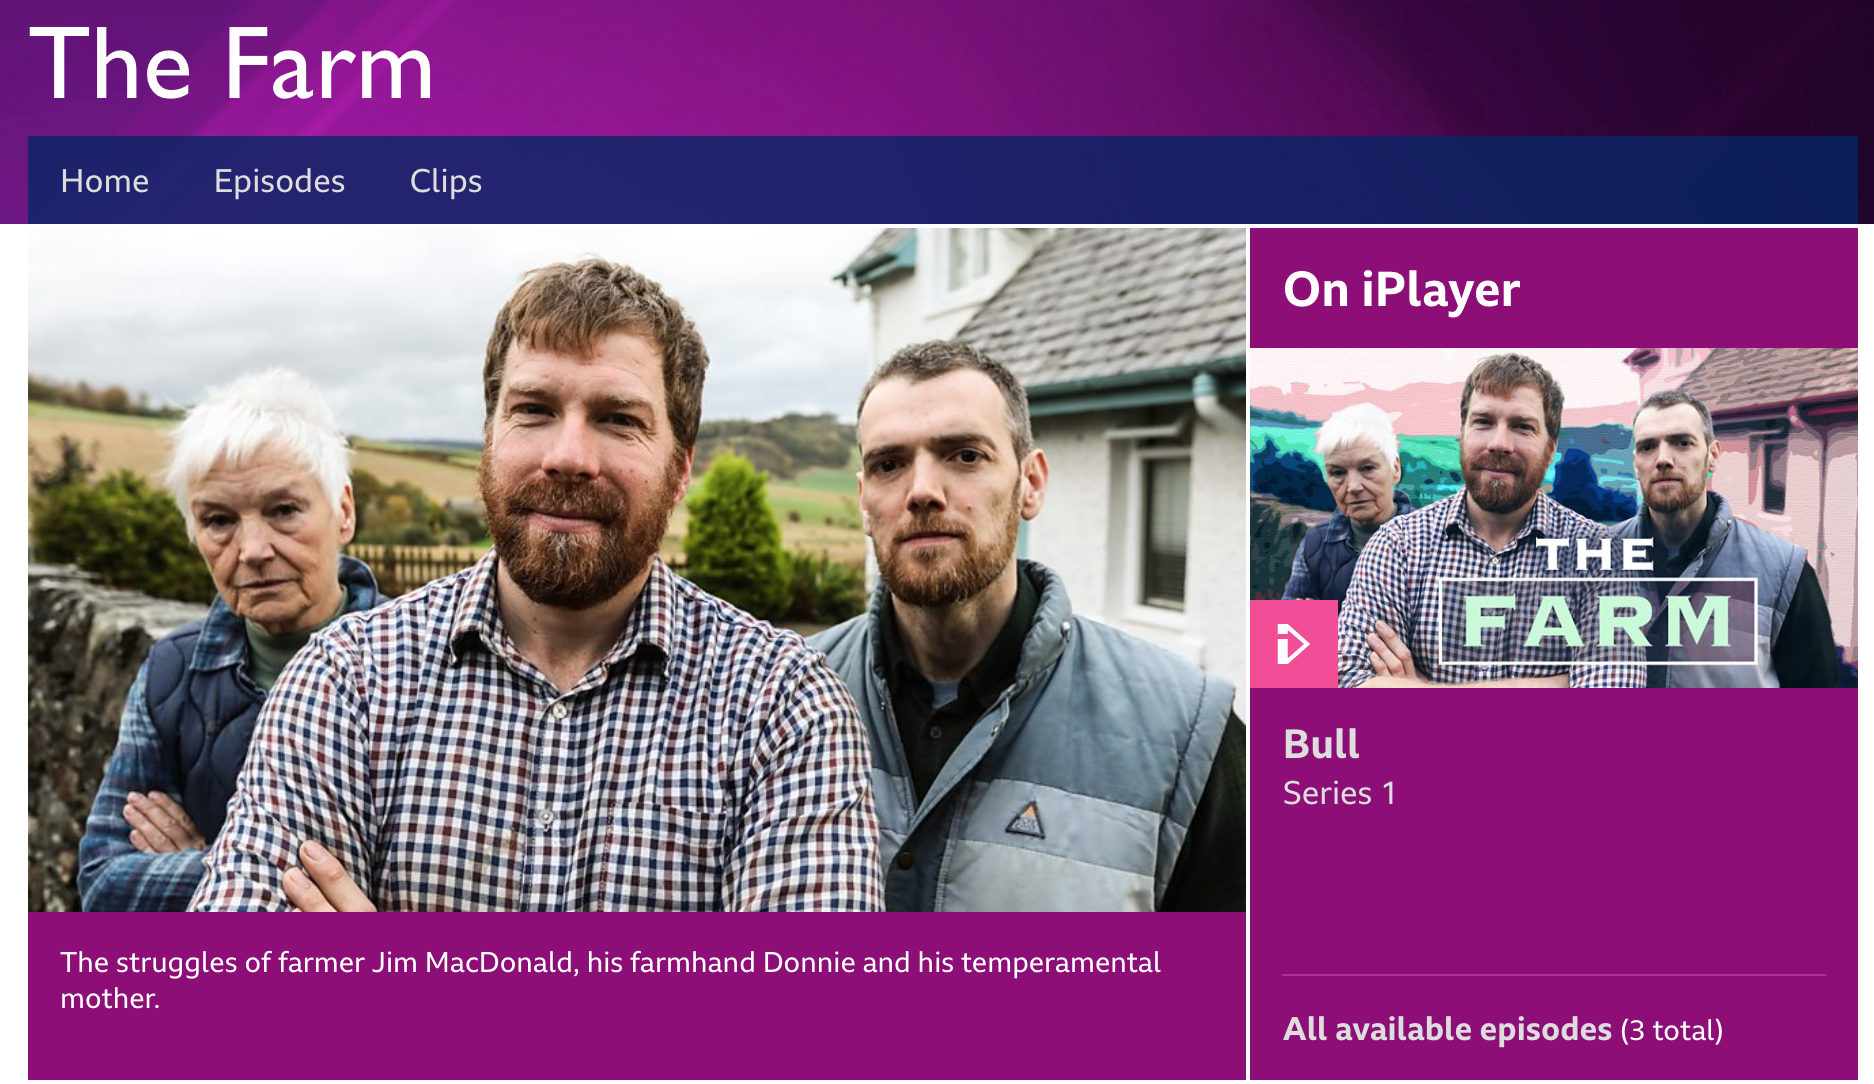
Task: Select the Series 1 label
Action: 1339,793
